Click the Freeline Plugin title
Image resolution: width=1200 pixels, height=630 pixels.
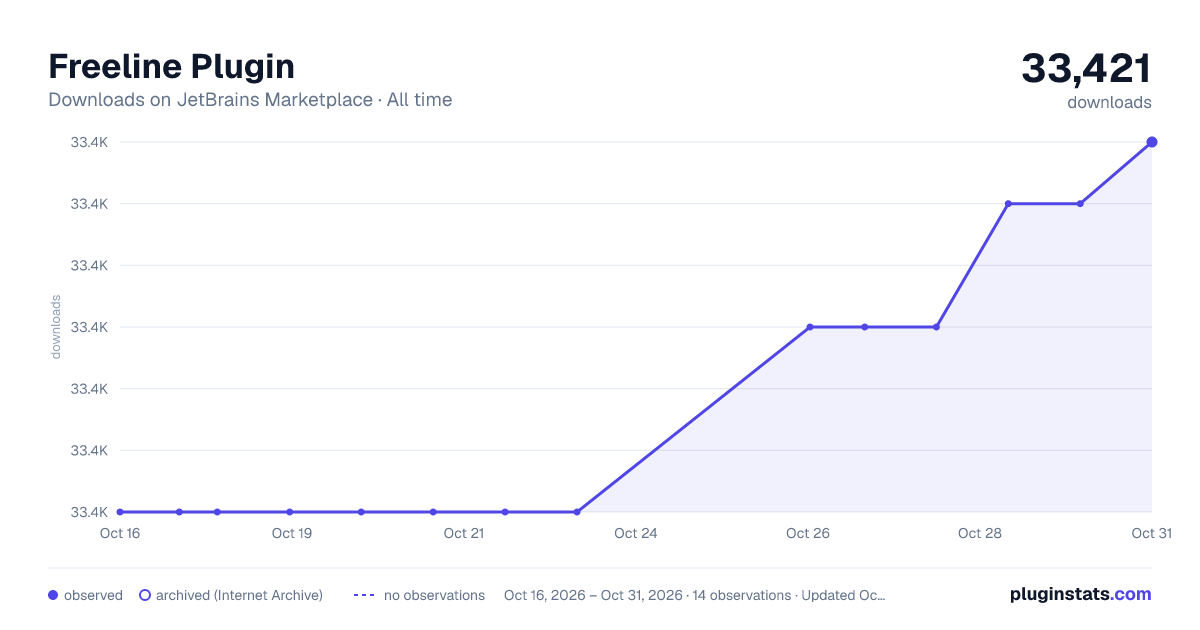pos(172,66)
